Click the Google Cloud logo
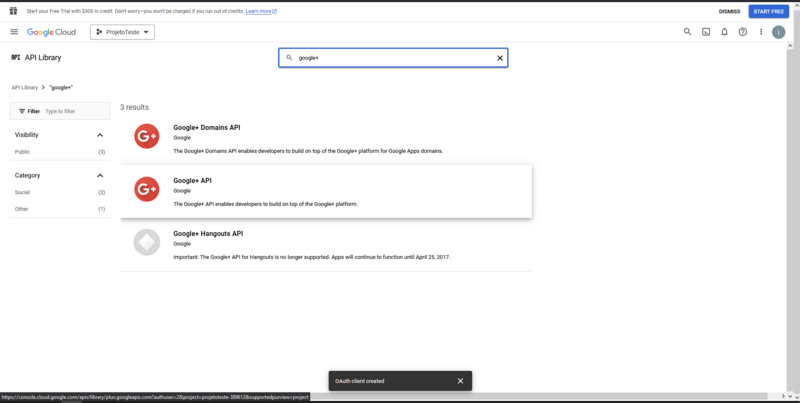The width and height of the screenshot is (800, 403). tap(51, 32)
